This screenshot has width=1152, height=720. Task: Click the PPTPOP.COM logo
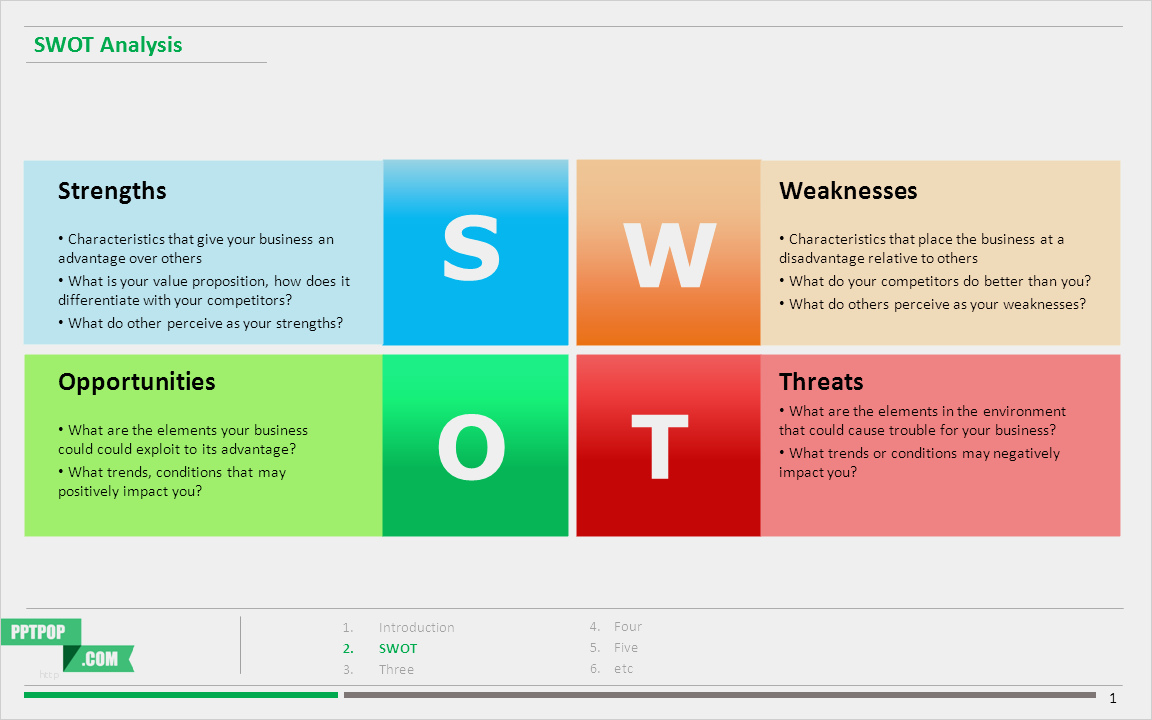(x=68, y=645)
